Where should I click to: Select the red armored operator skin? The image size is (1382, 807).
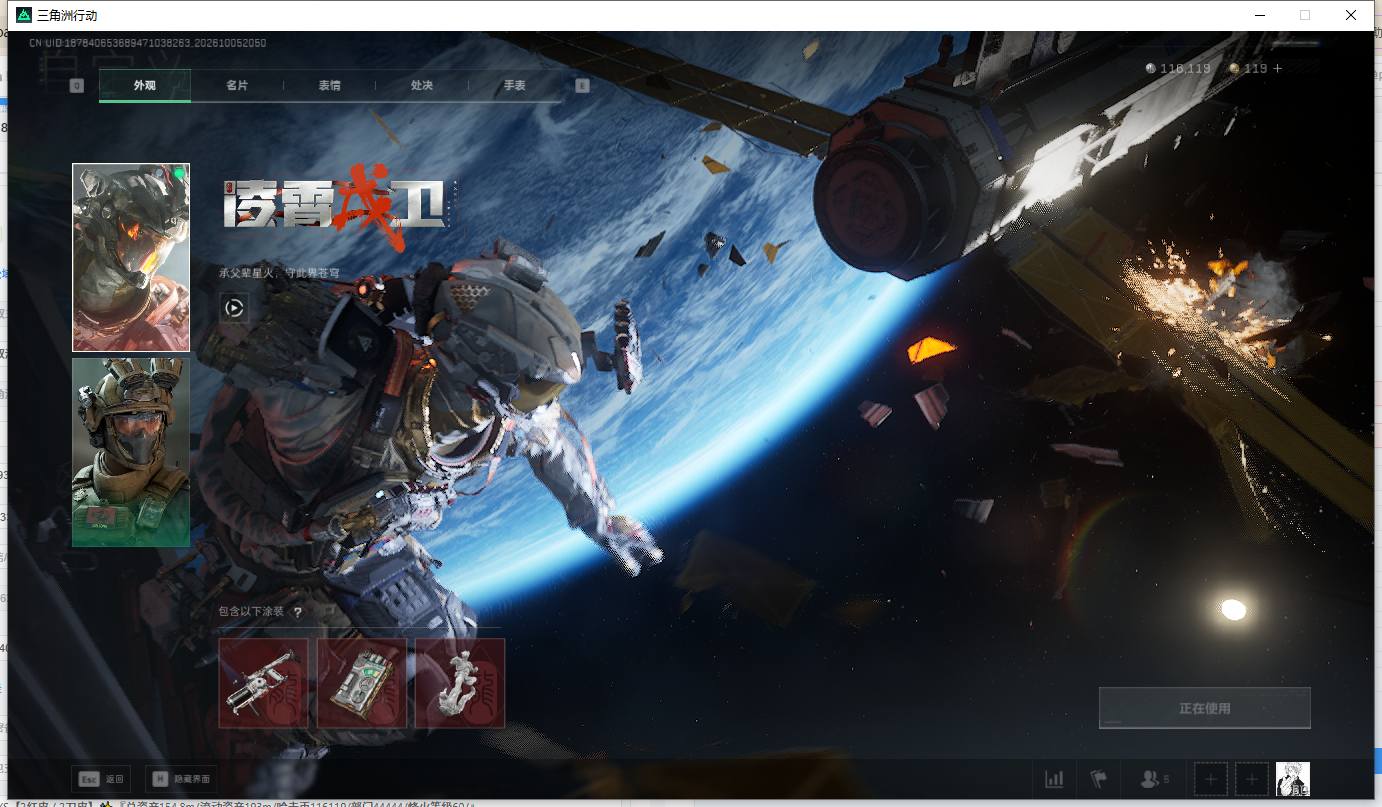tap(131, 258)
